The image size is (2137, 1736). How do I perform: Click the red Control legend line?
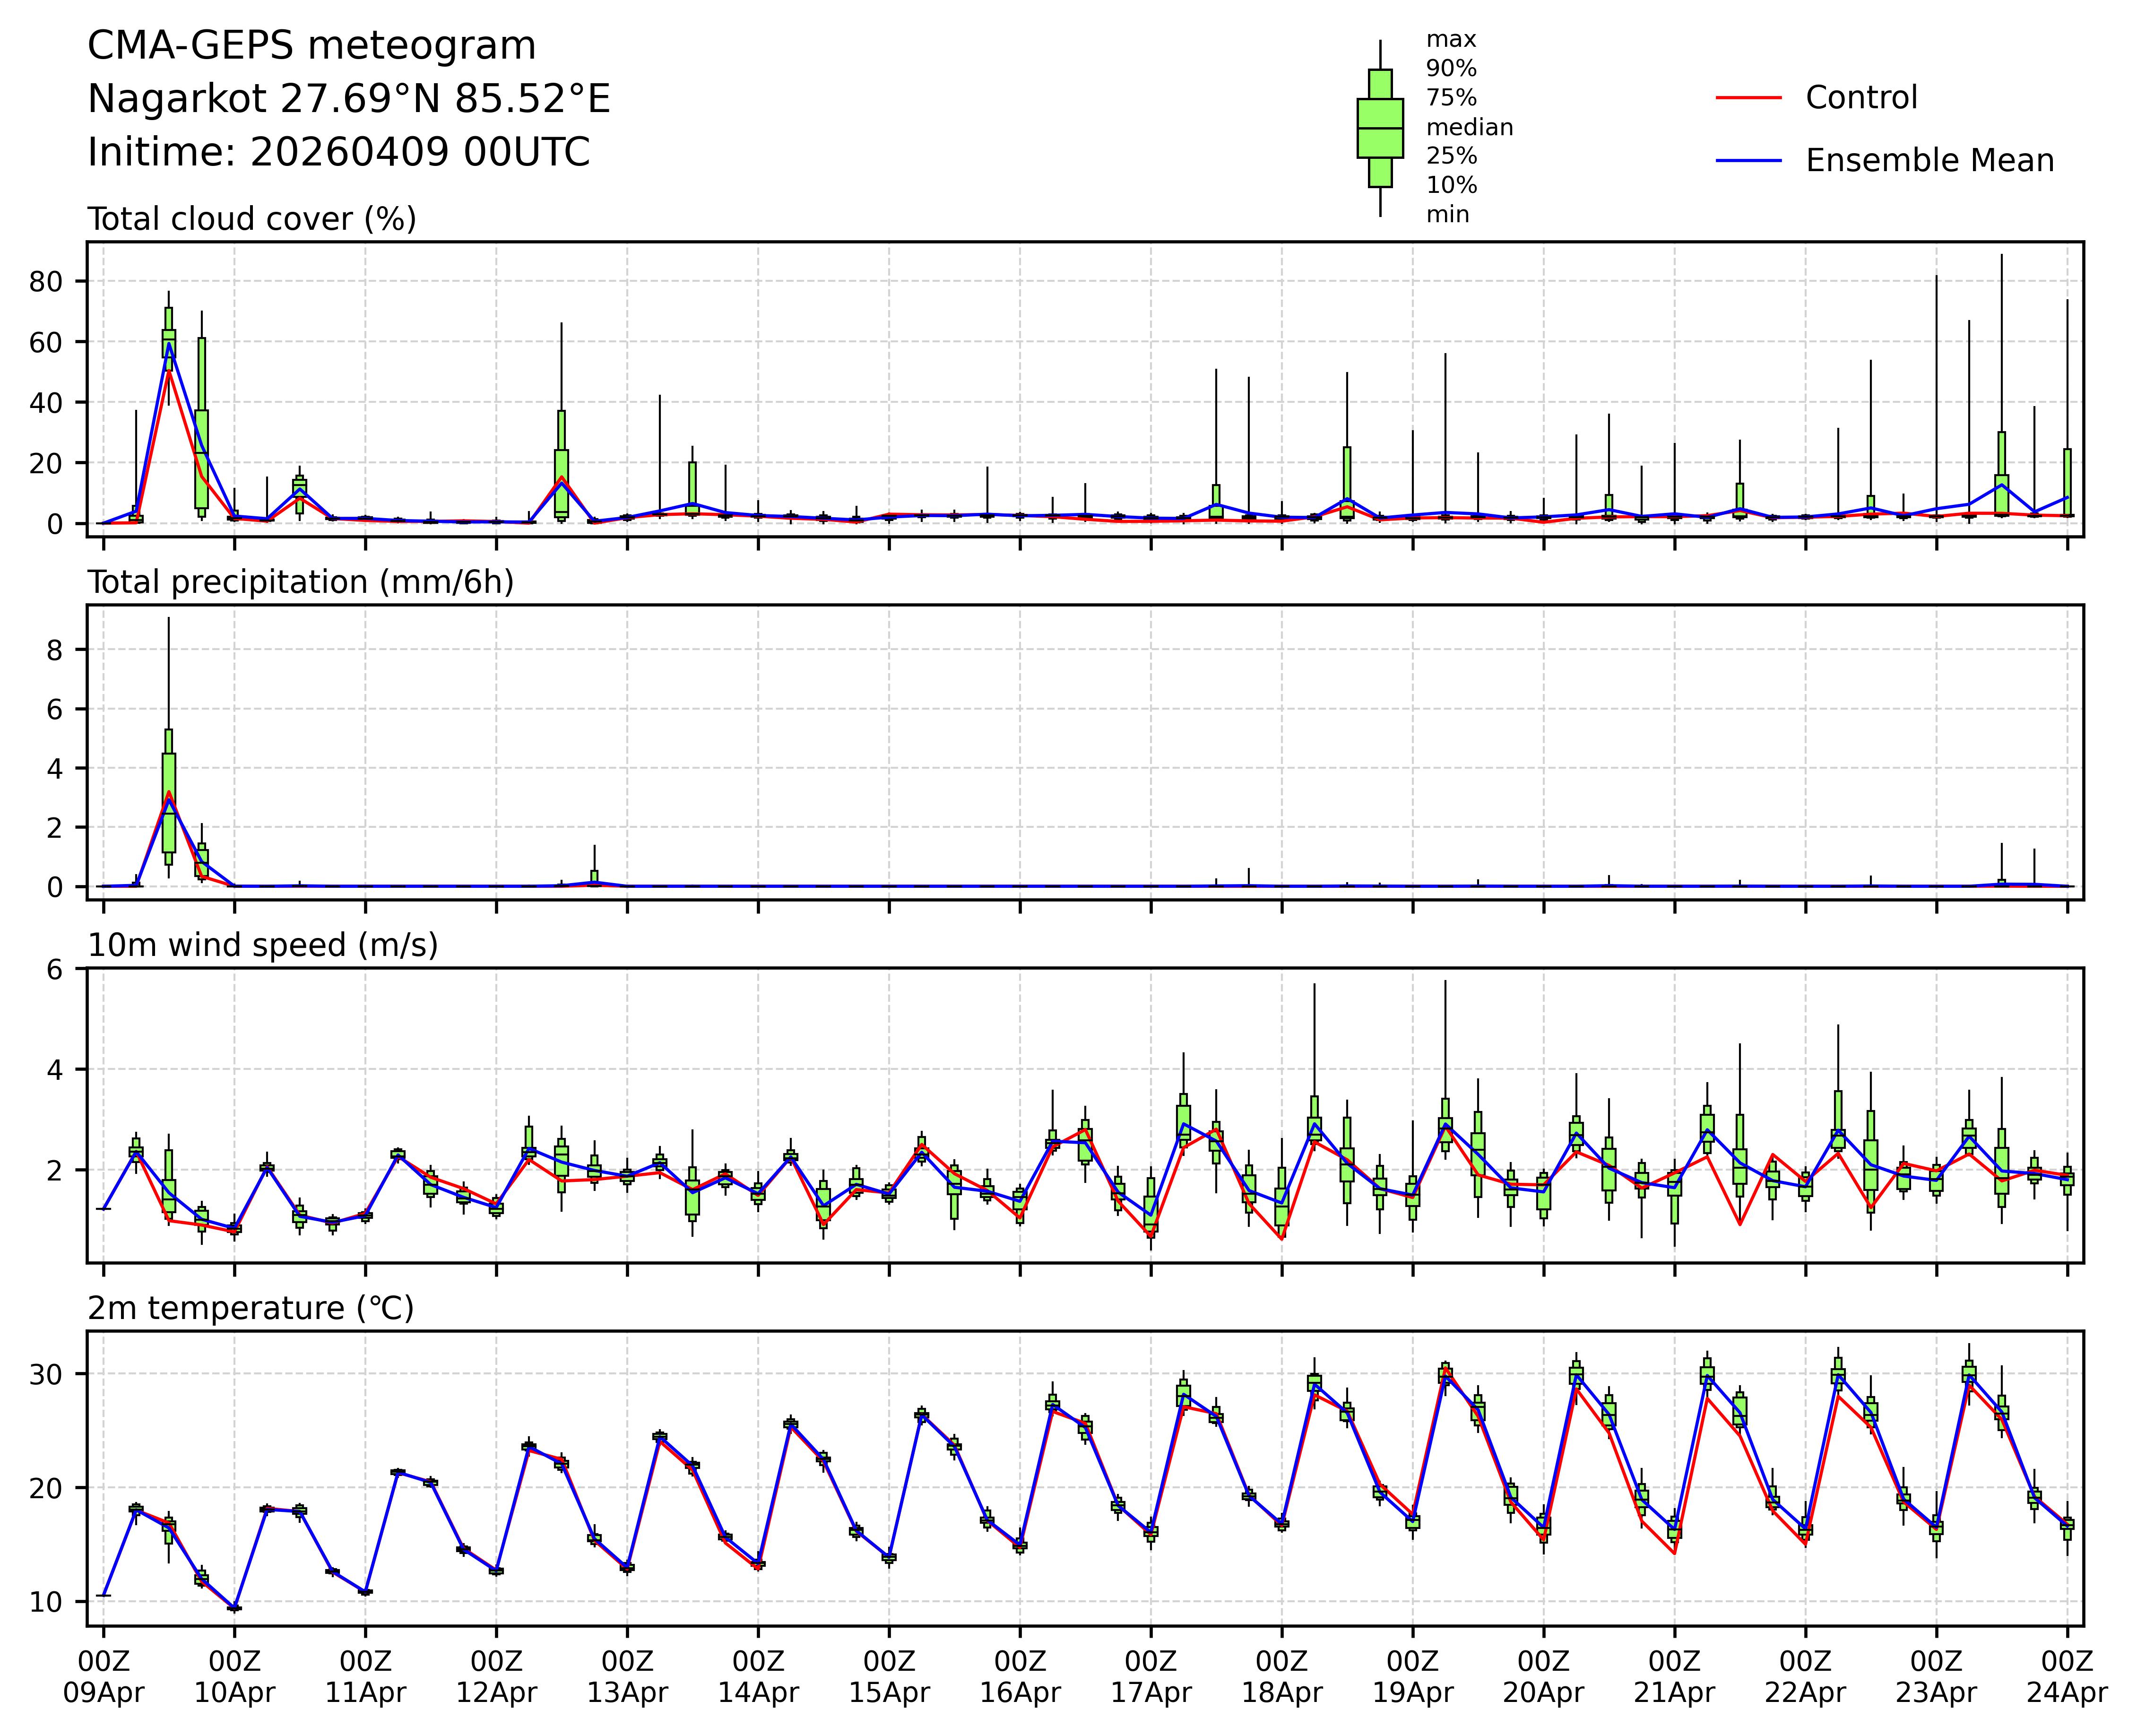coord(1748,98)
